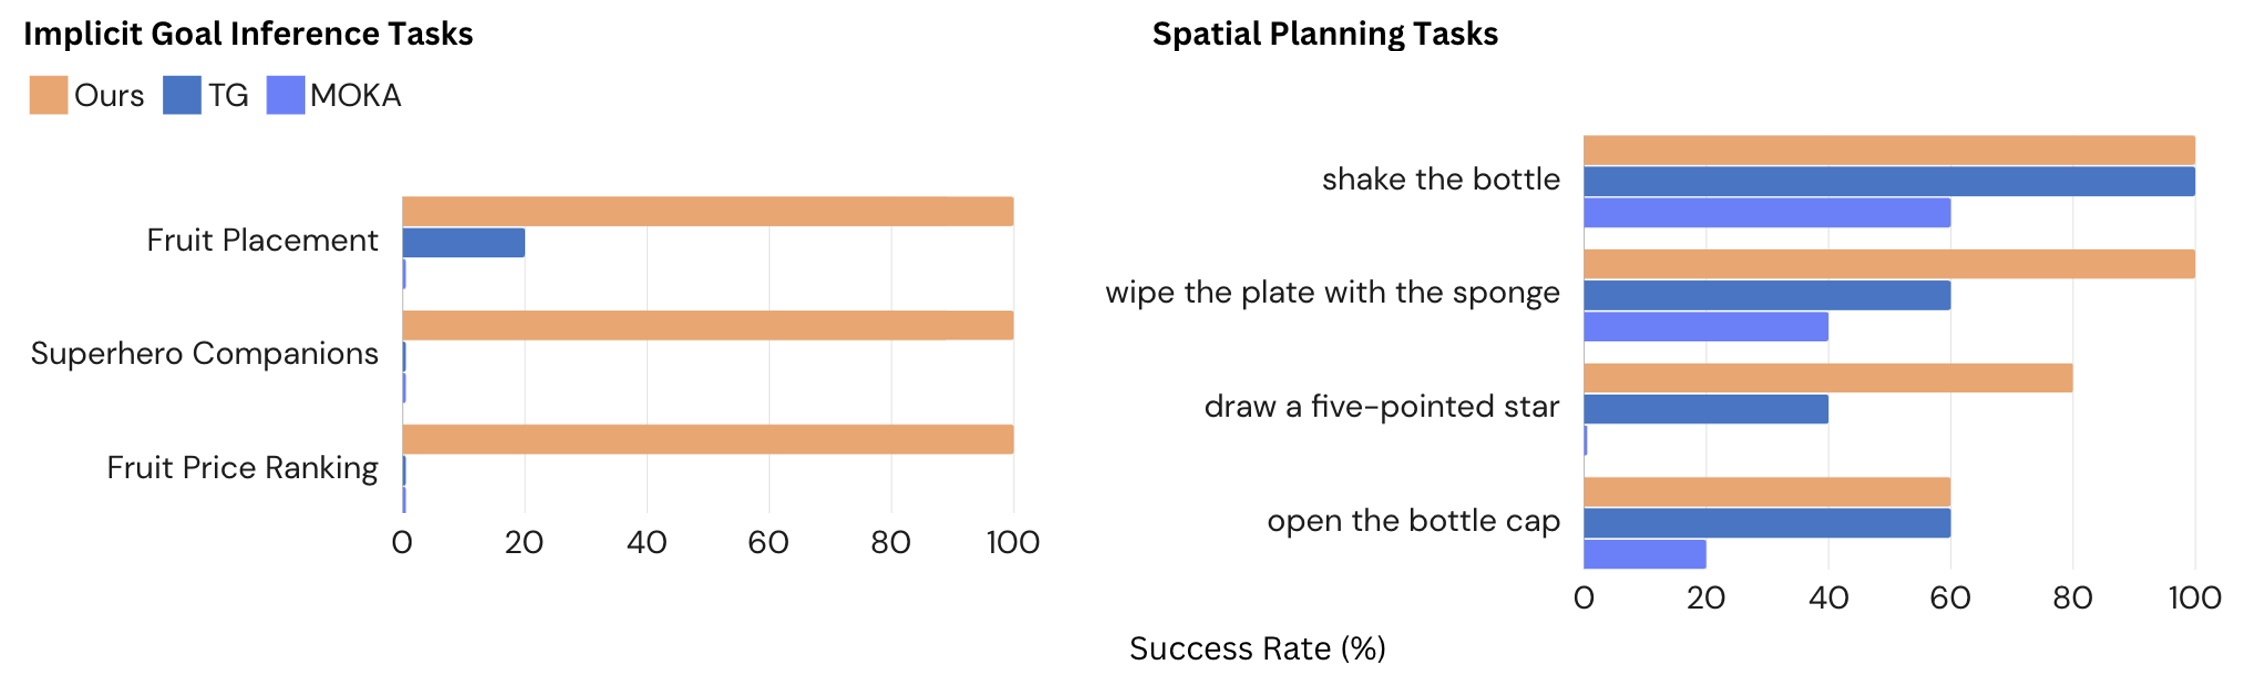The height and width of the screenshot is (684, 2252).
Task: Click the open the bottle cap label
Action: pyautogui.click(x=1413, y=520)
